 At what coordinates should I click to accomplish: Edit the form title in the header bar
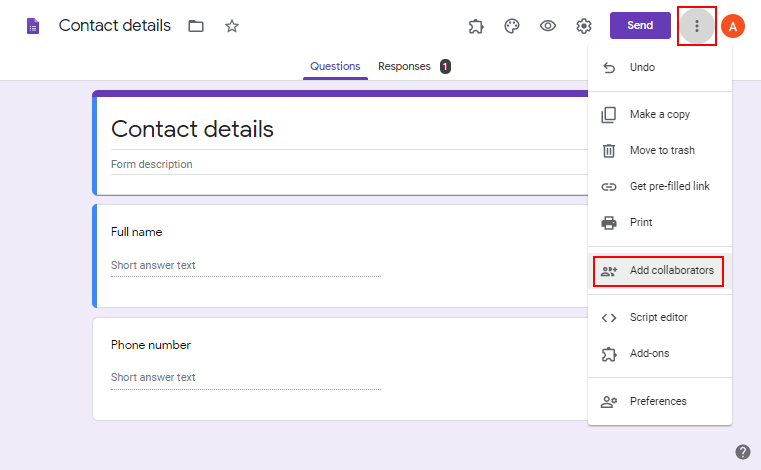pos(115,25)
